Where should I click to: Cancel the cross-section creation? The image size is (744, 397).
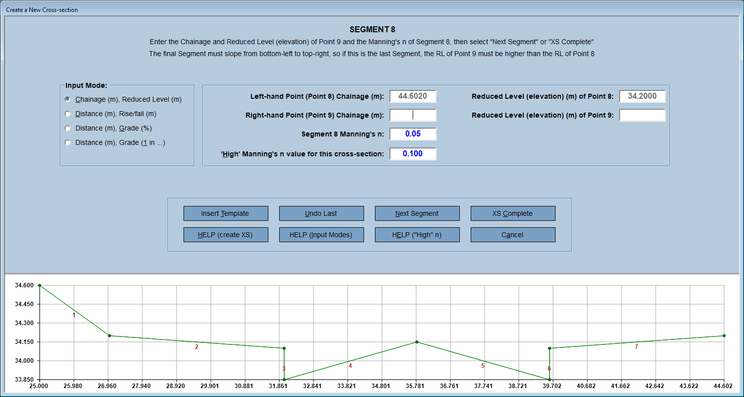point(513,235)
